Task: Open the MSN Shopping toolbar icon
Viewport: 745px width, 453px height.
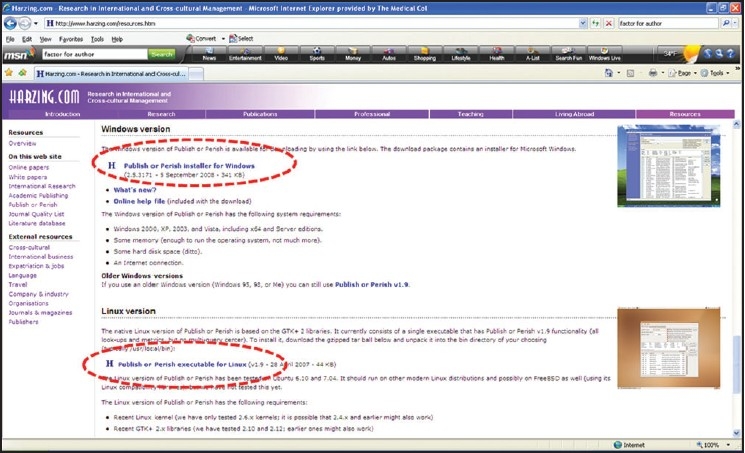Action: click(425, 54)
